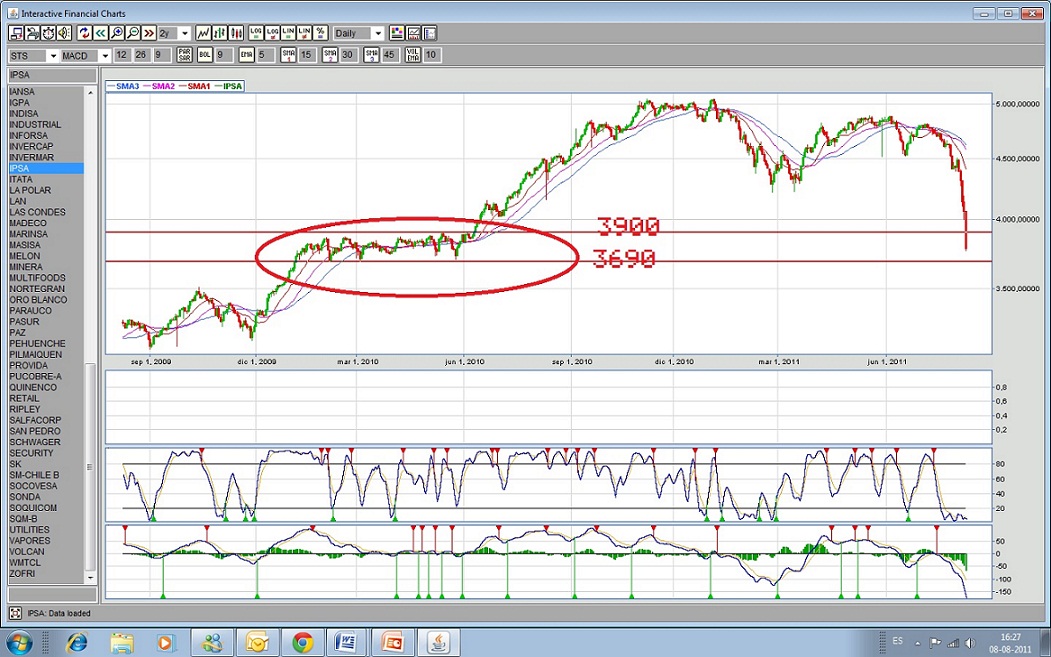Click the print chart toolbar icon
This screenshot has width=1051, height=657.
32,33
